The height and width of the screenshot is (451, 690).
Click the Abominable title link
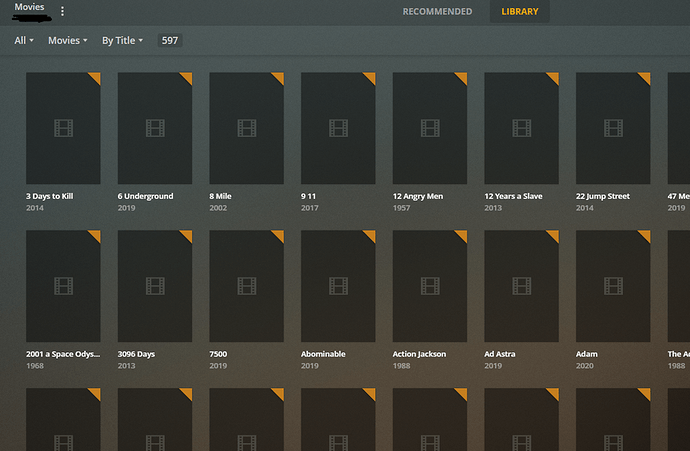pyautogui.click(x=323, y=354)
